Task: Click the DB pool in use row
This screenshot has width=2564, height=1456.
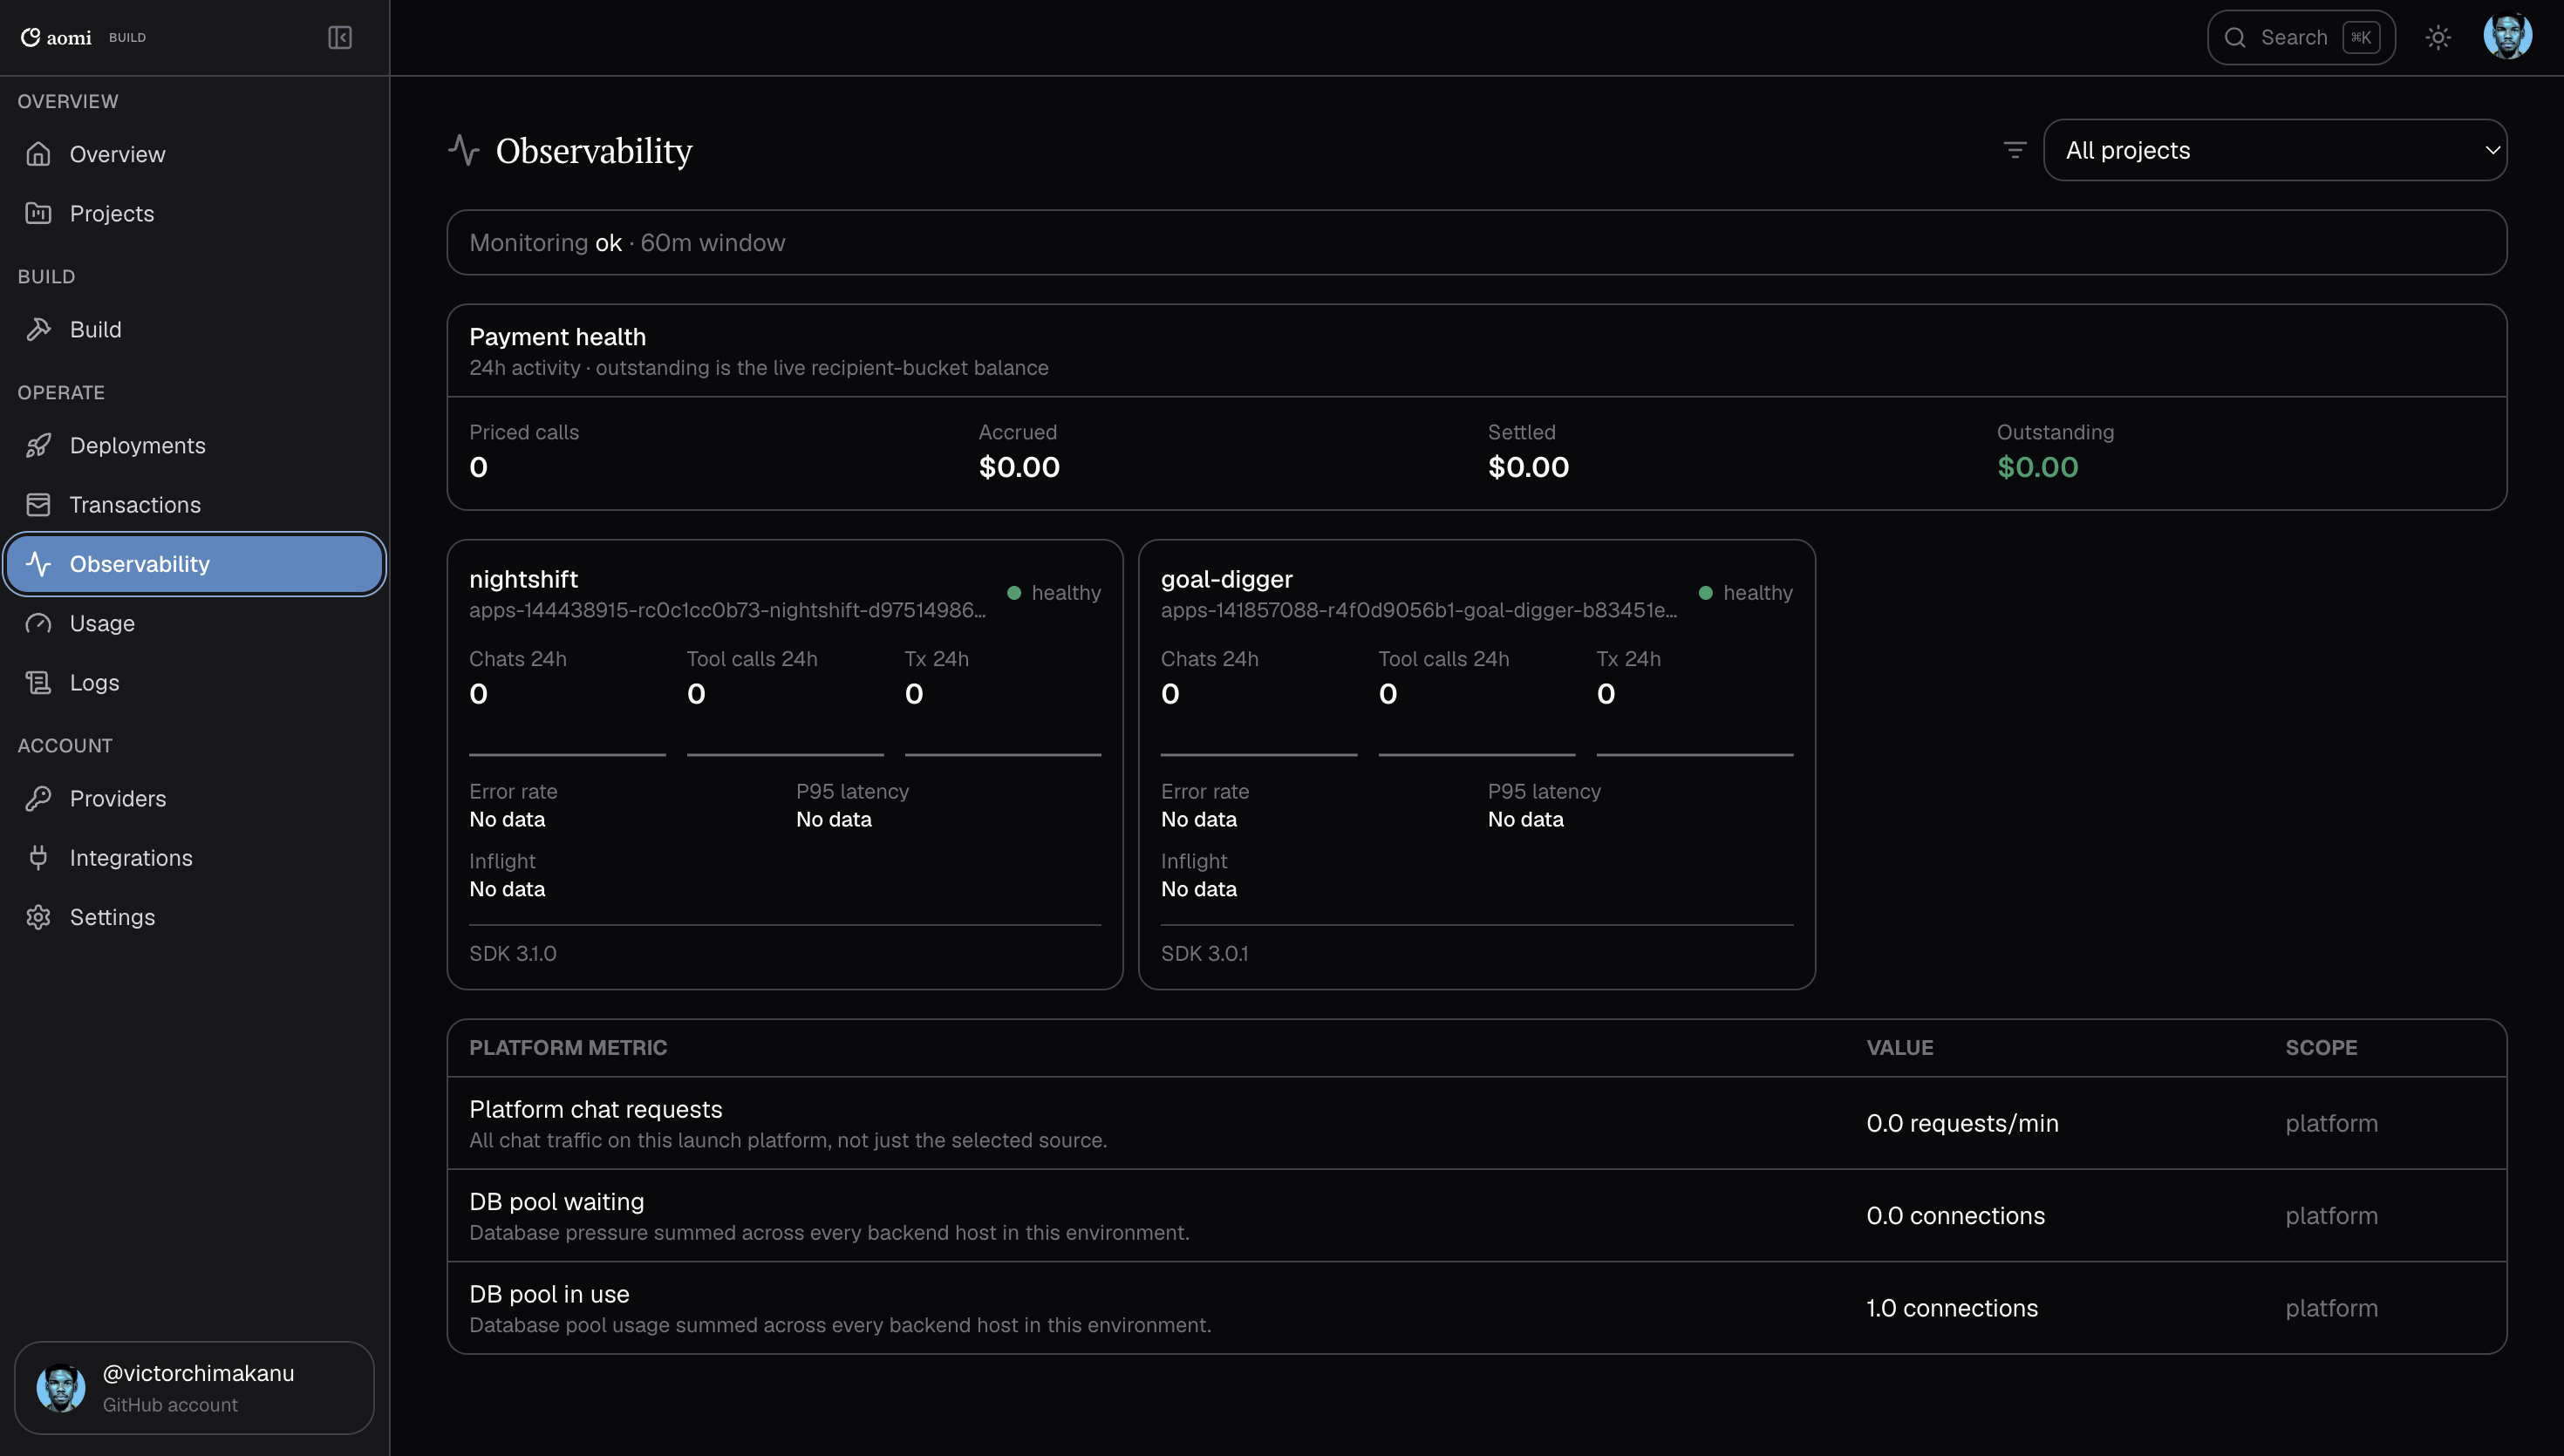Action: [1476, 1308]
